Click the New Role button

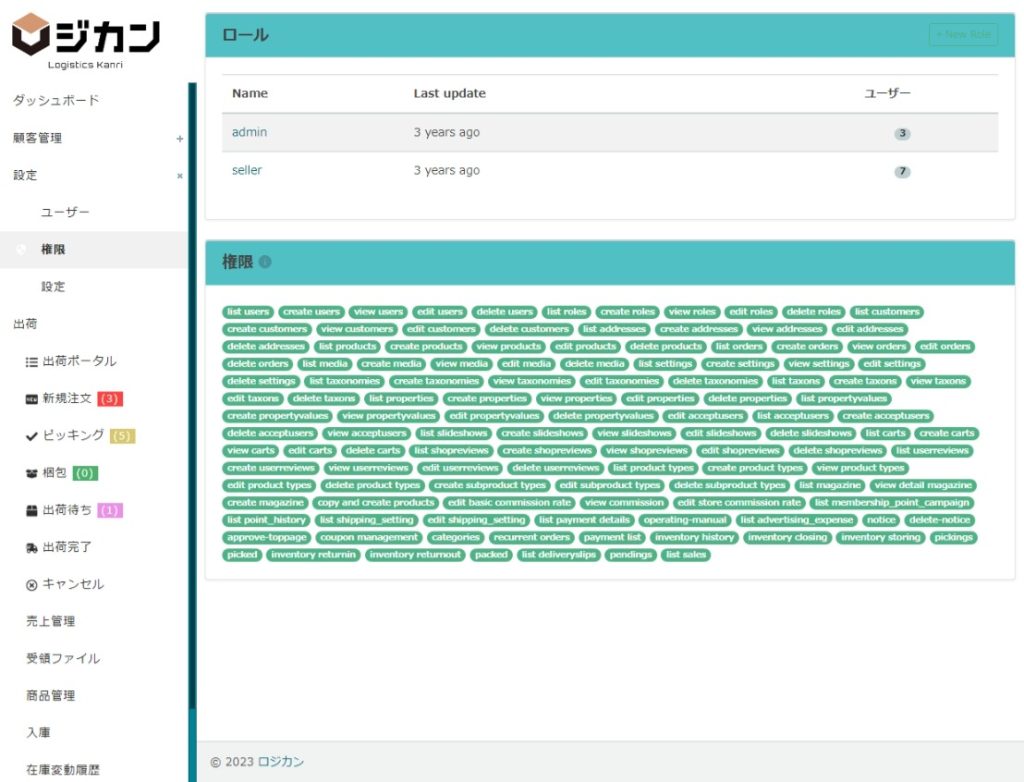pyautogui.click(x=963, y=35)
